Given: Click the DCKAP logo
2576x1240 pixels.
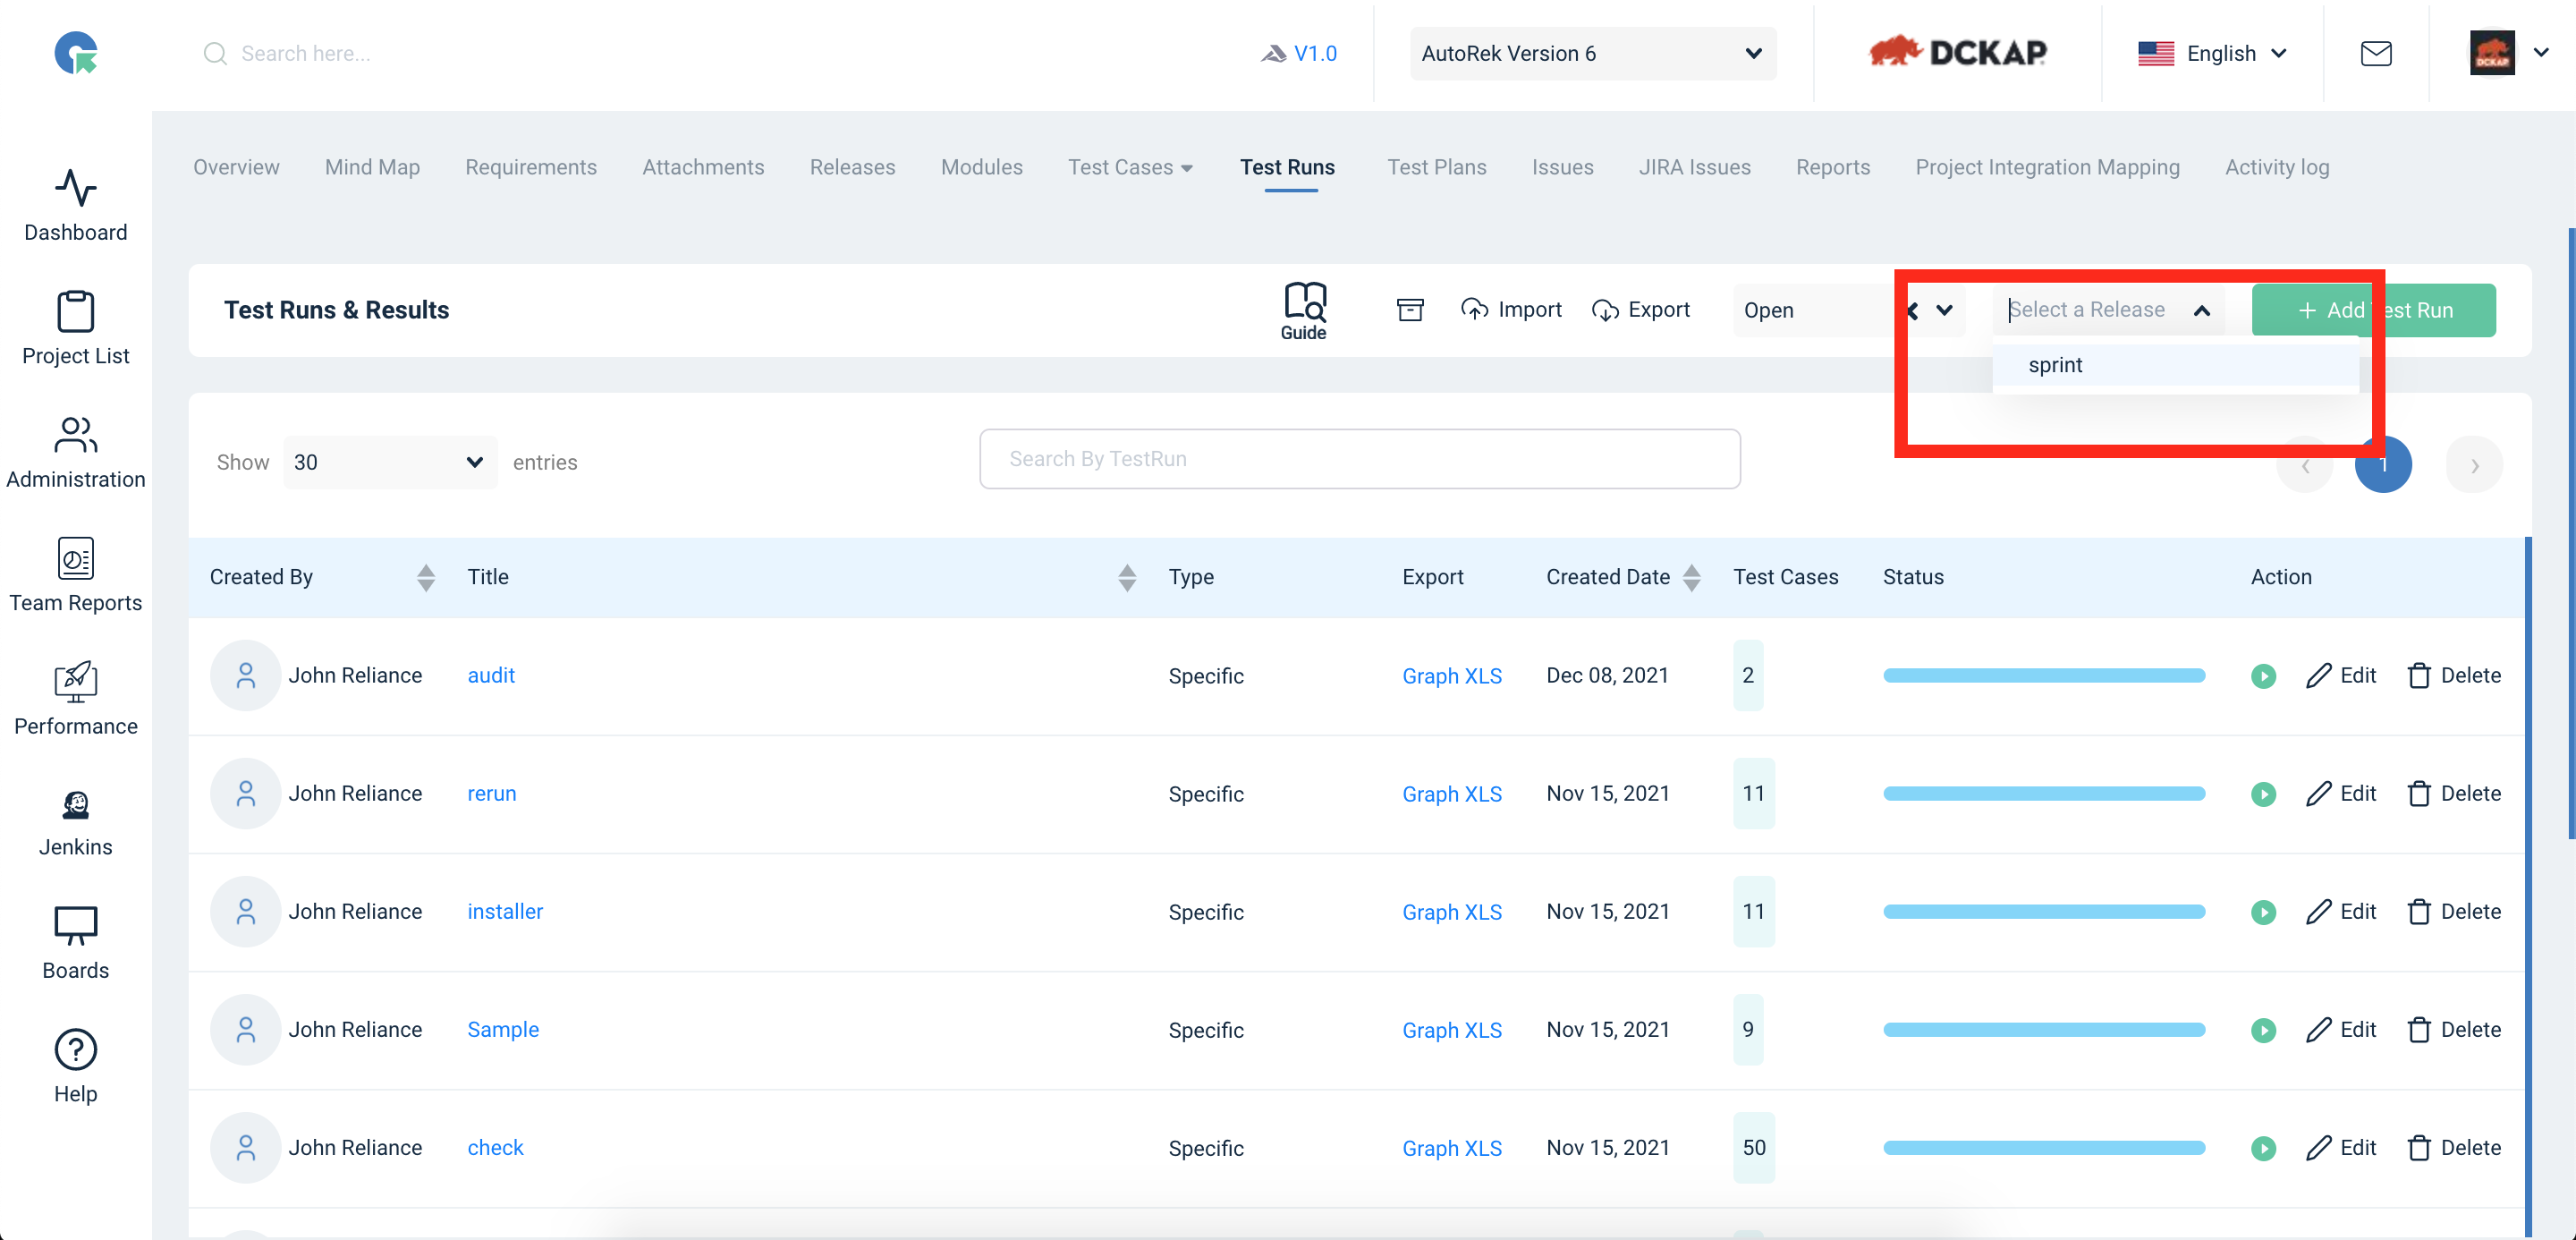Looking at the screenshot, I should 1958,52.
